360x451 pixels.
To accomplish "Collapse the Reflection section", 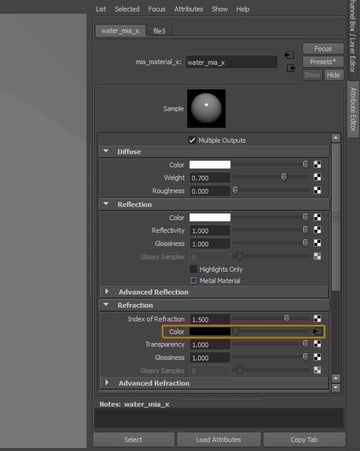I will pos(106,204).
